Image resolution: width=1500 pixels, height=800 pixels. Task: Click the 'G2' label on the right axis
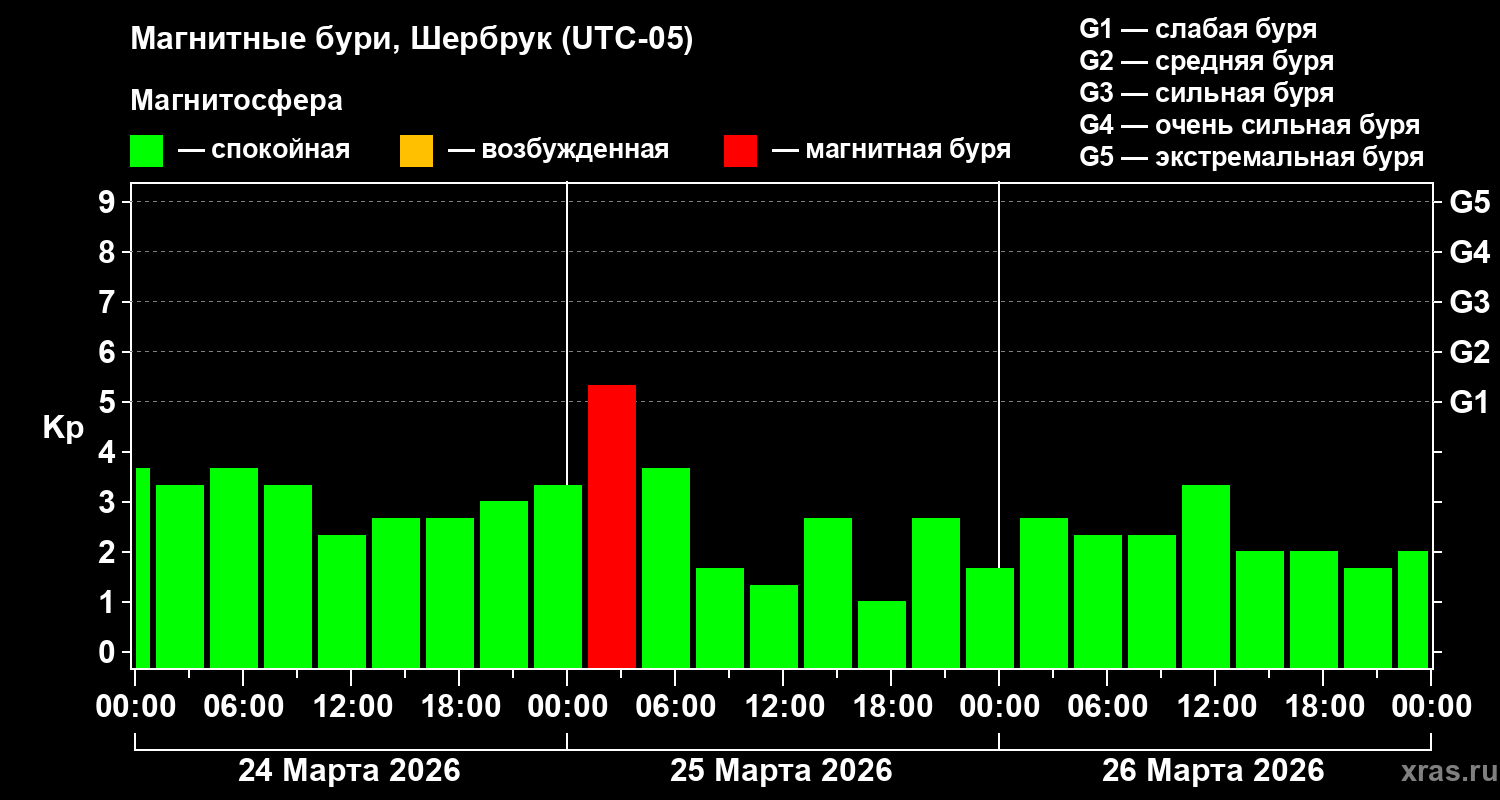1470,352
